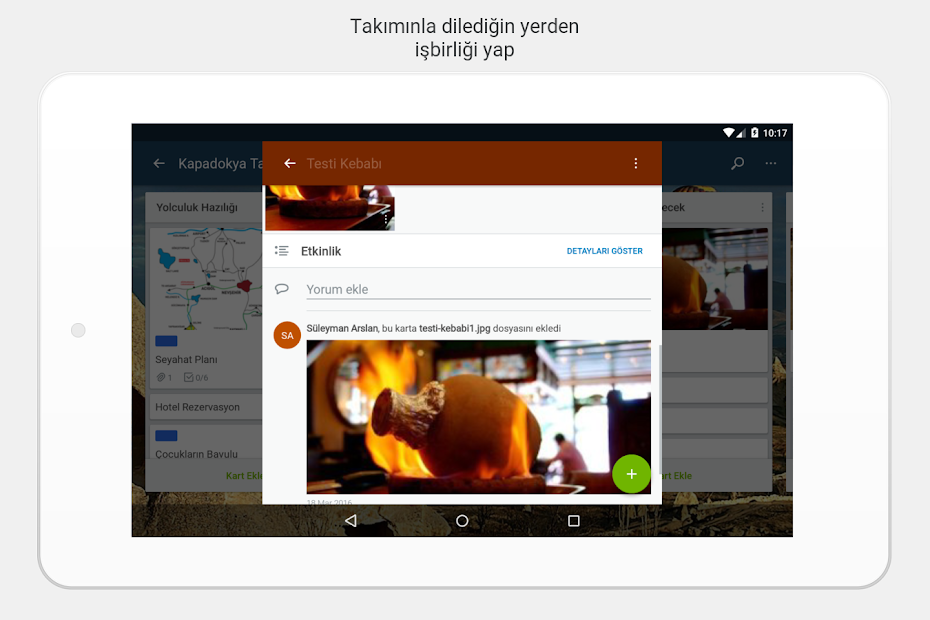Tap the 10:17 clock
Image resolution: width=930 pixels, height=620 pixels.
tap(775, 133)
